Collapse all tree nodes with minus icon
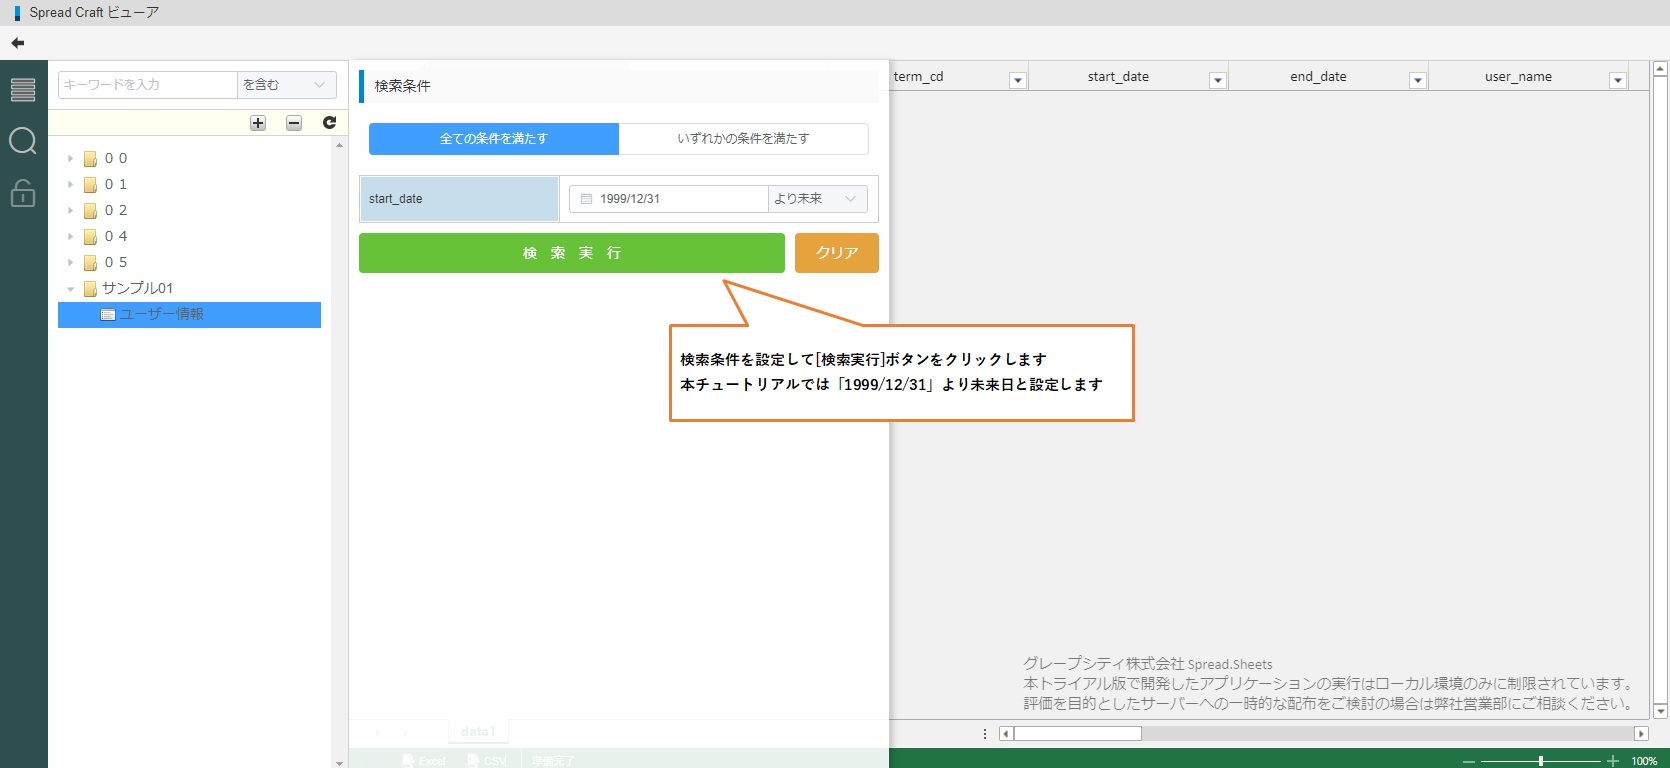The height and width of the screenshot is (768, 1670). coord(294,123)
